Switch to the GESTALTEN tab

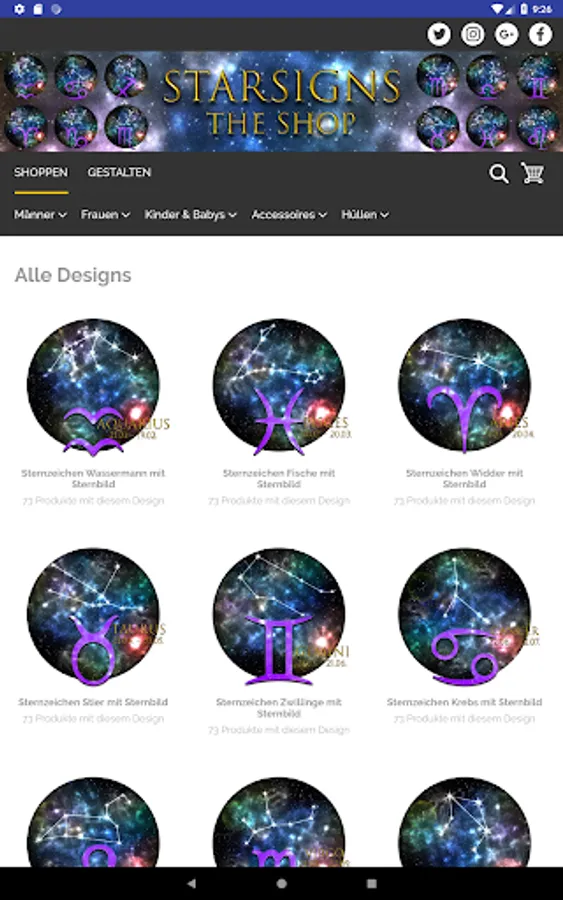[119, 172]
